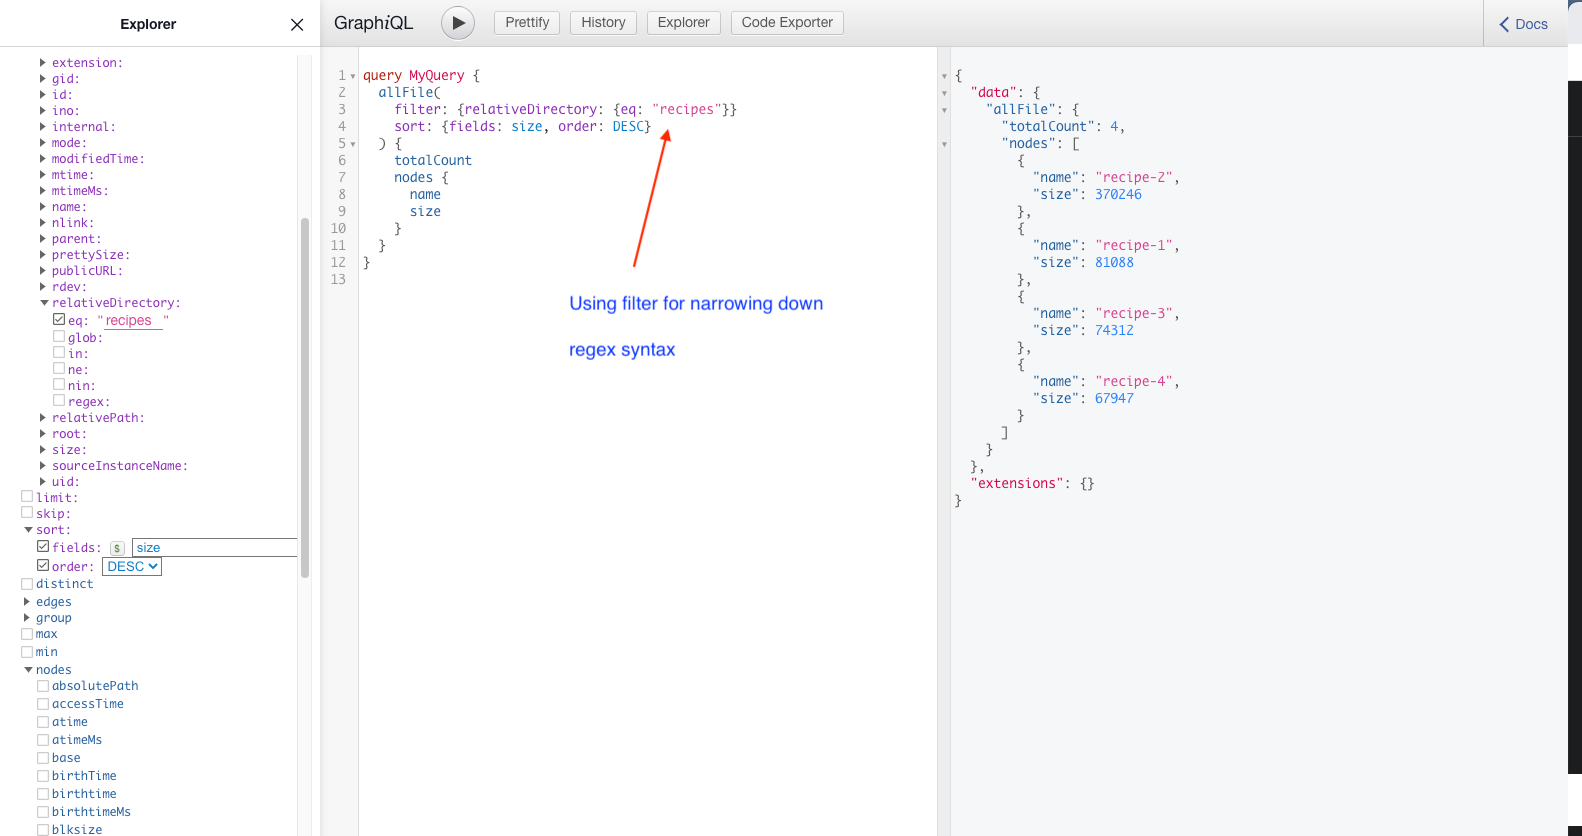Click the "recipe-2" value in results
This screenshot has width=1582, height=836.
tap(1134, 177)
